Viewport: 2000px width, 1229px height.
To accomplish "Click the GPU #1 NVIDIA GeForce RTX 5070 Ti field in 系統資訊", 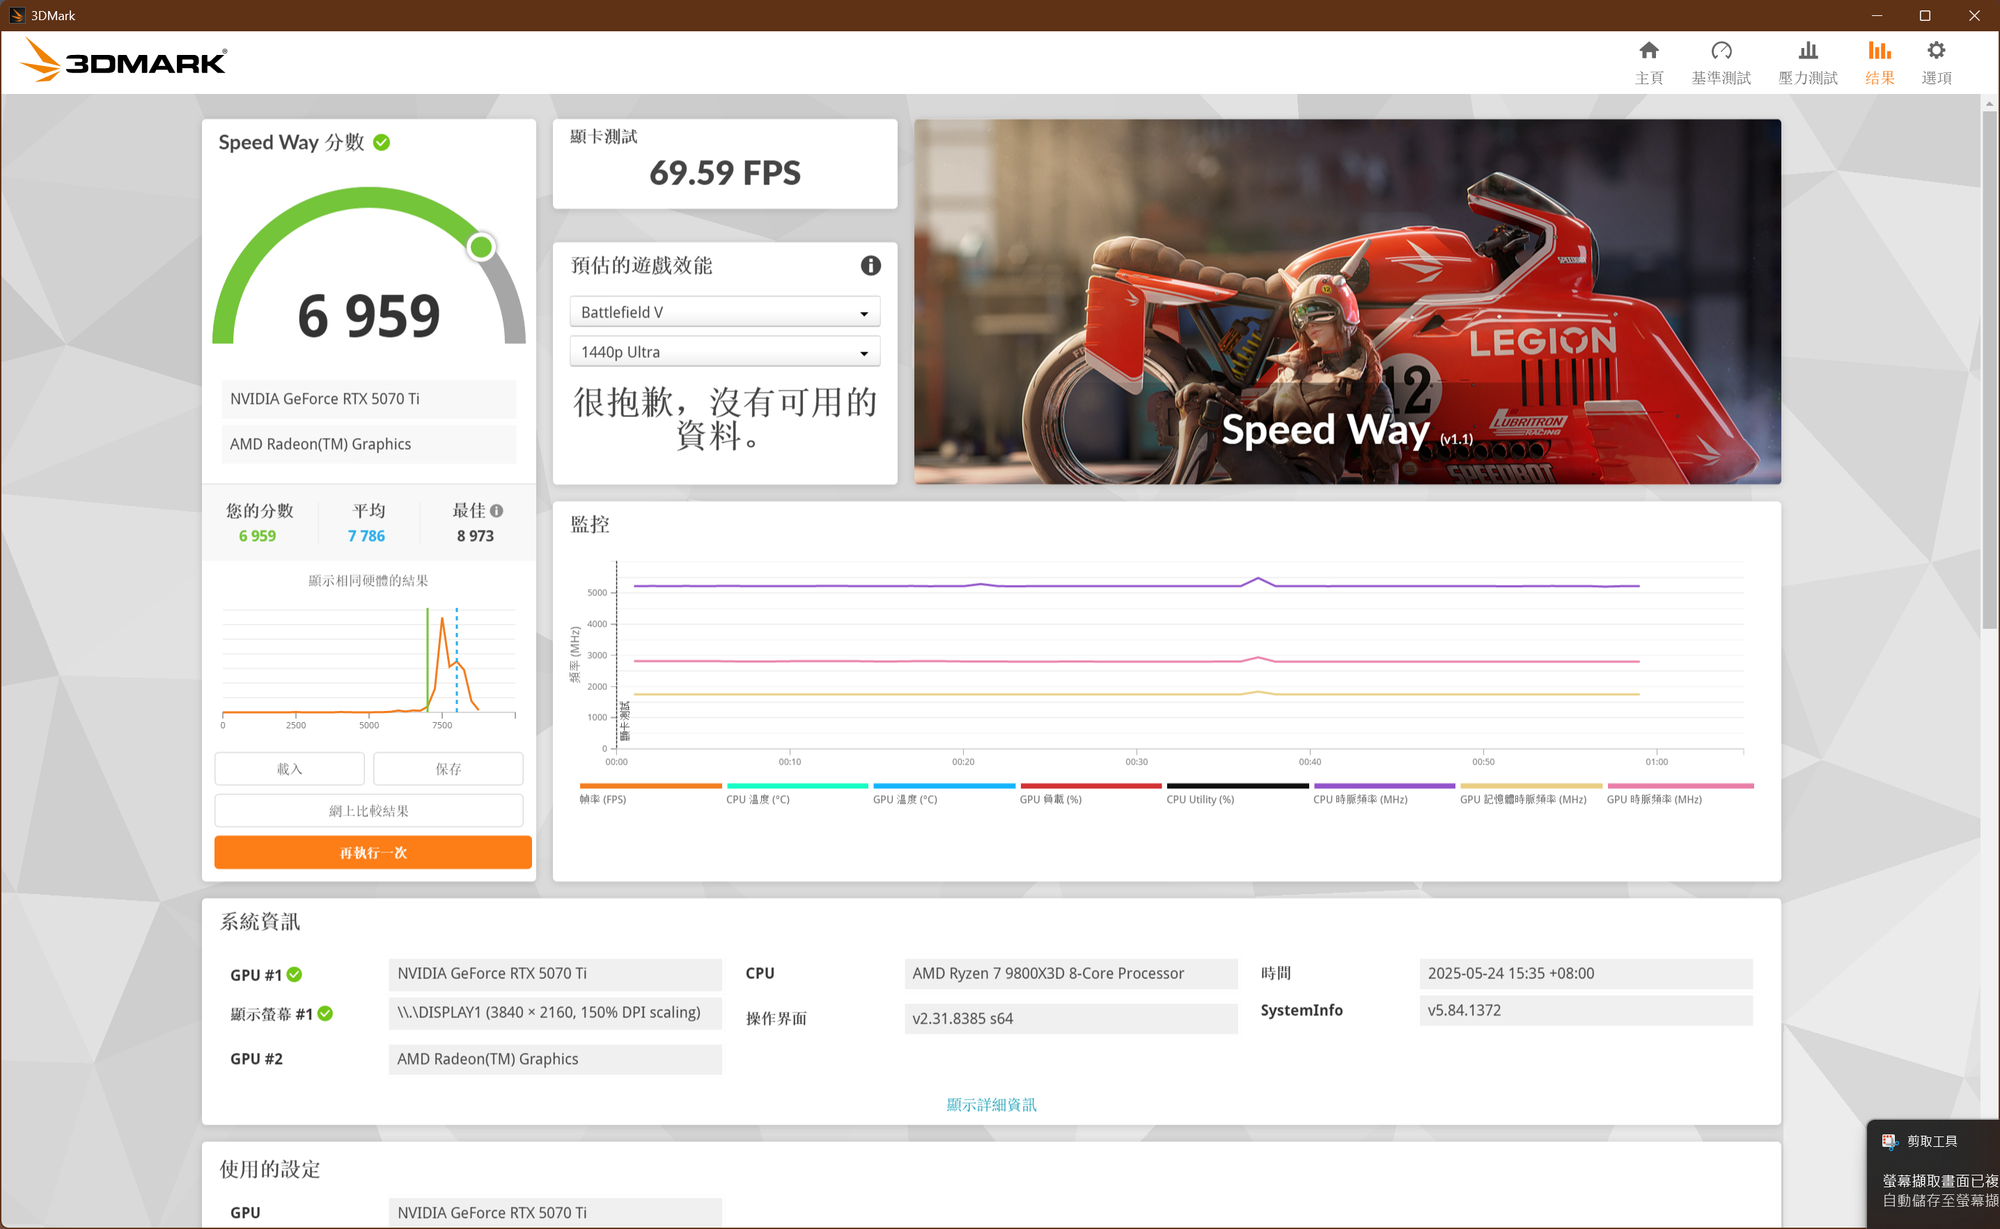I will 555,974.
